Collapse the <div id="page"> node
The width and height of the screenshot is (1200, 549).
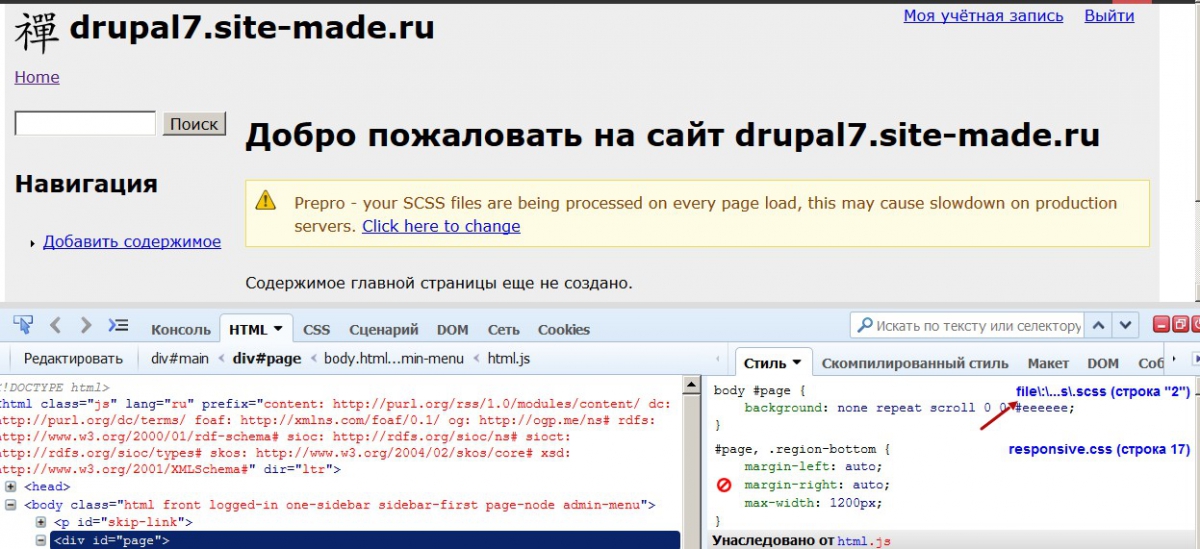pos(41,540)
